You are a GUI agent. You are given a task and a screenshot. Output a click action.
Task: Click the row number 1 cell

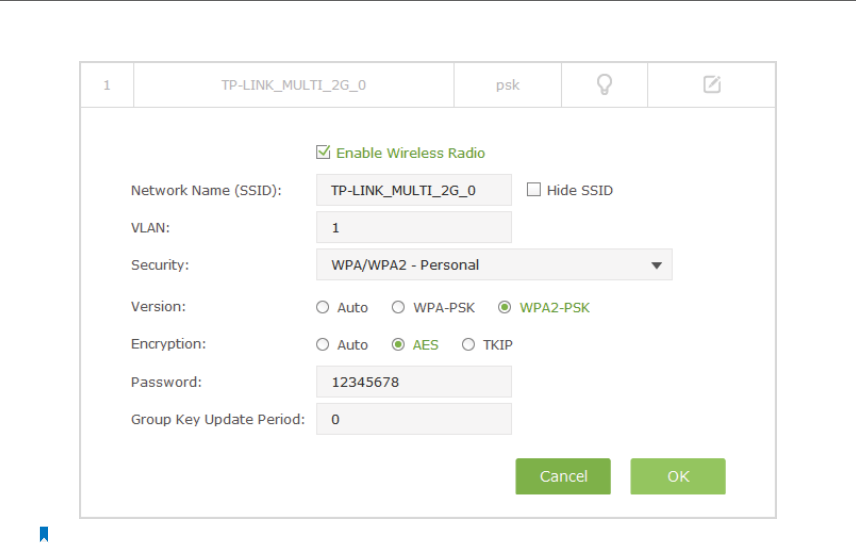[x=107, y=85]
